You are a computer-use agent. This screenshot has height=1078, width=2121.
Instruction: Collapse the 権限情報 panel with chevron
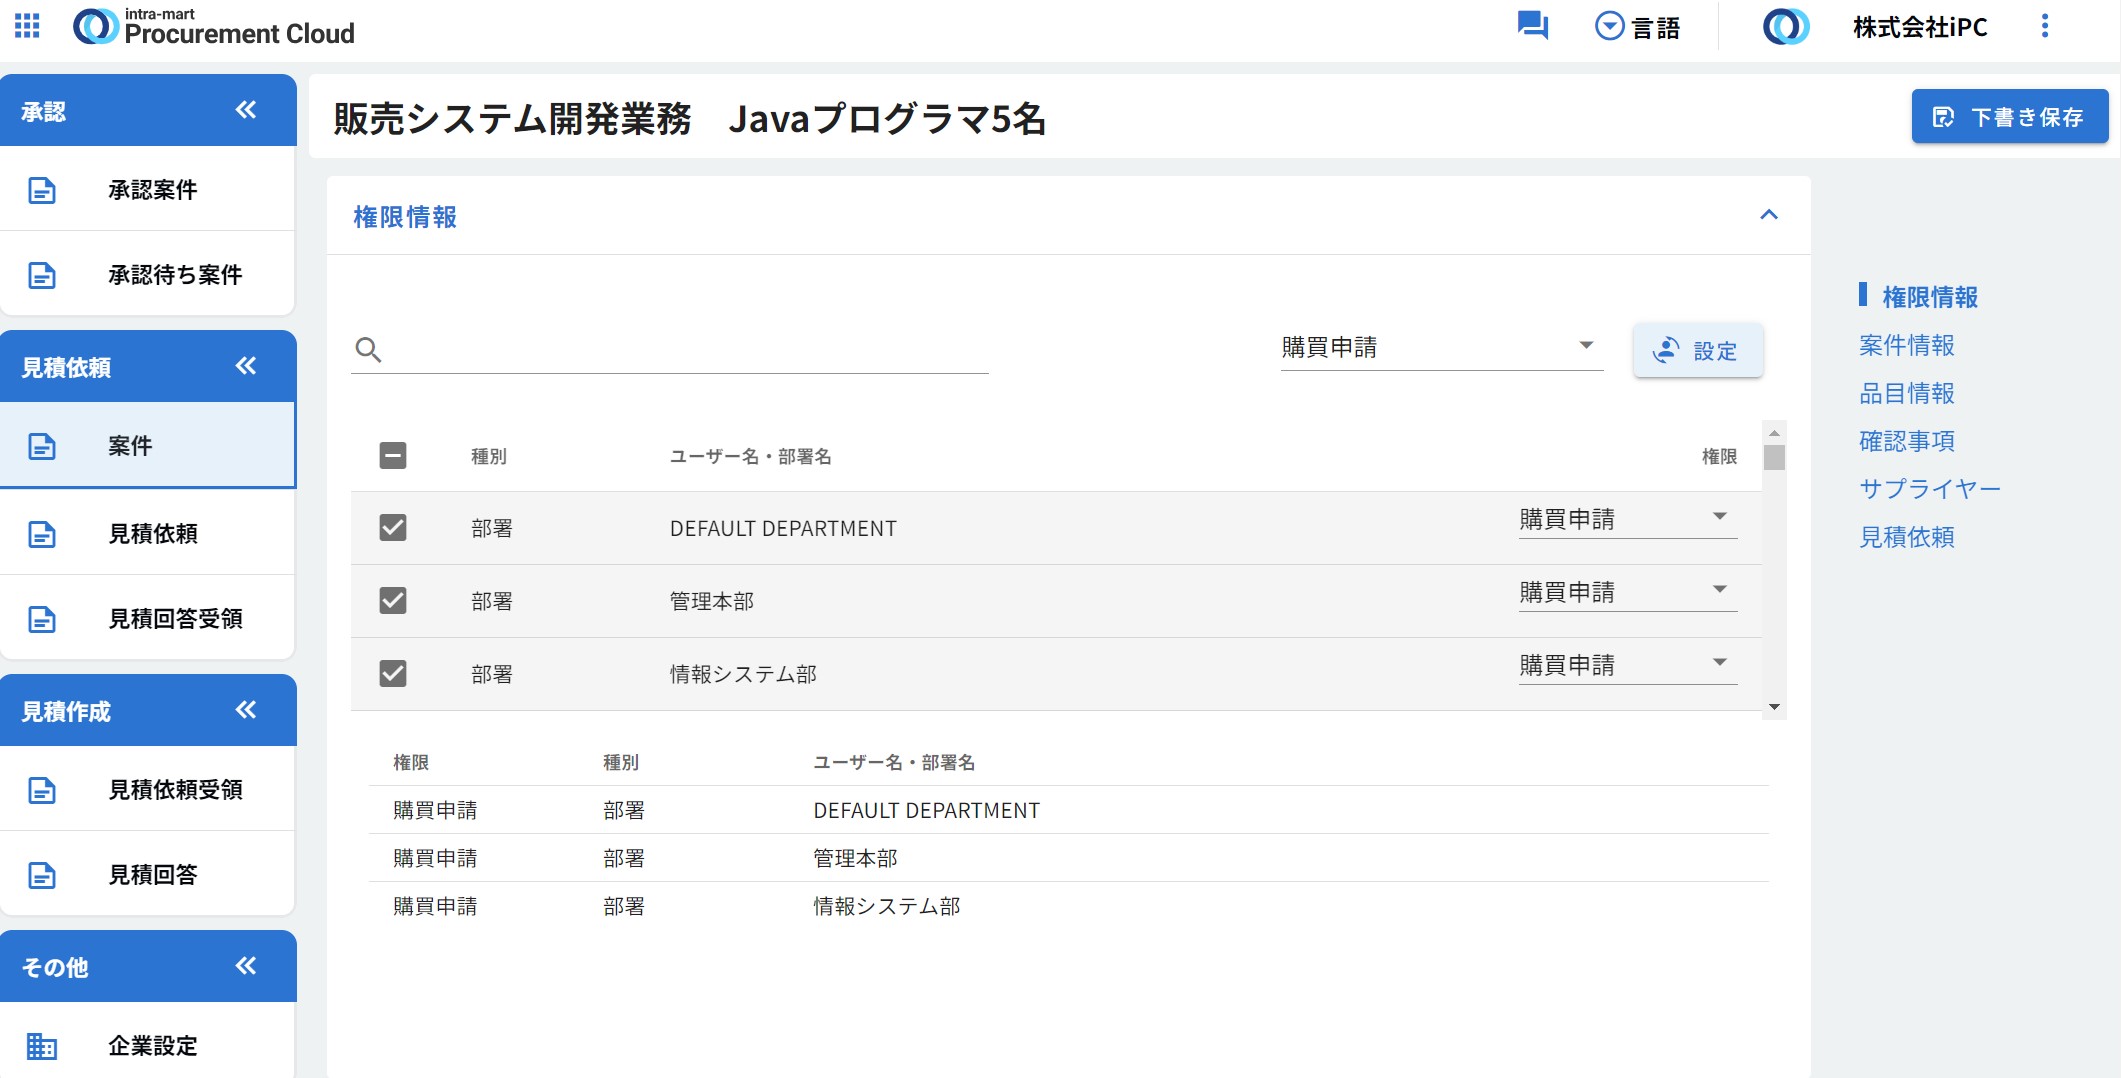[x=1769, y=215]
